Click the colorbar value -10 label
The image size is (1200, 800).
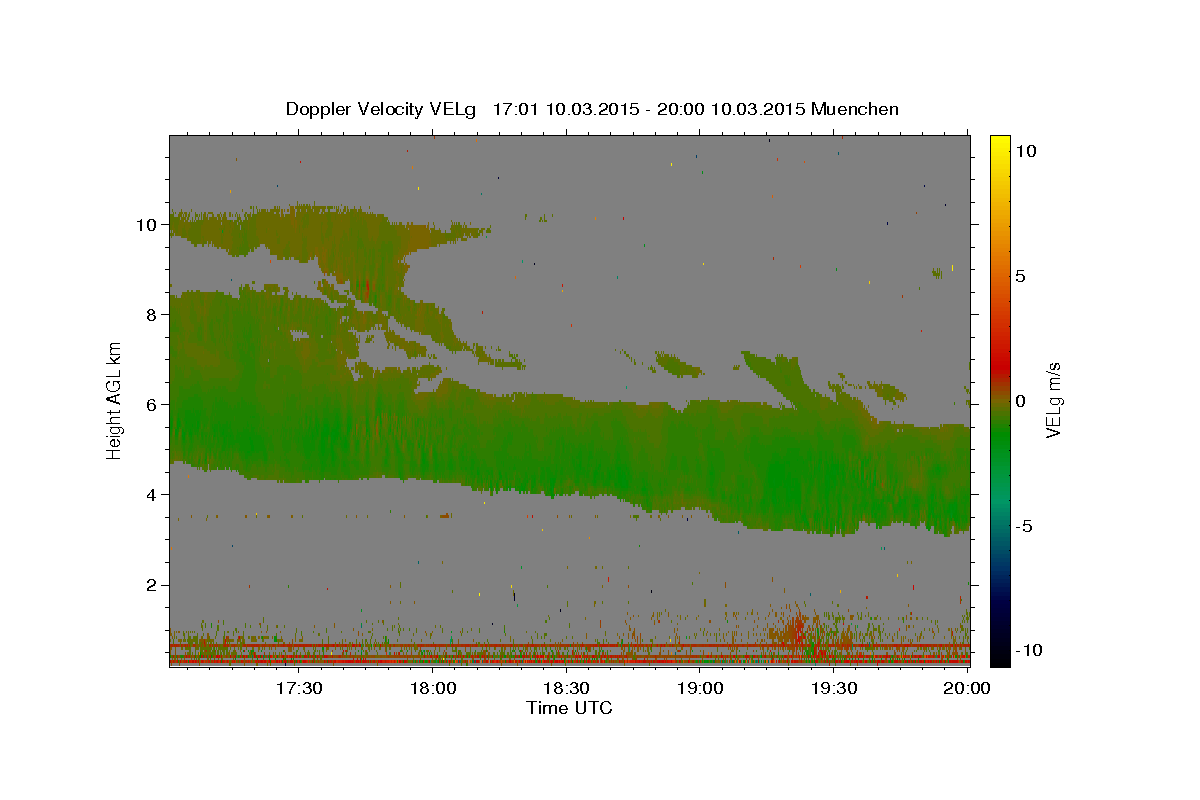click(1027, 650)
